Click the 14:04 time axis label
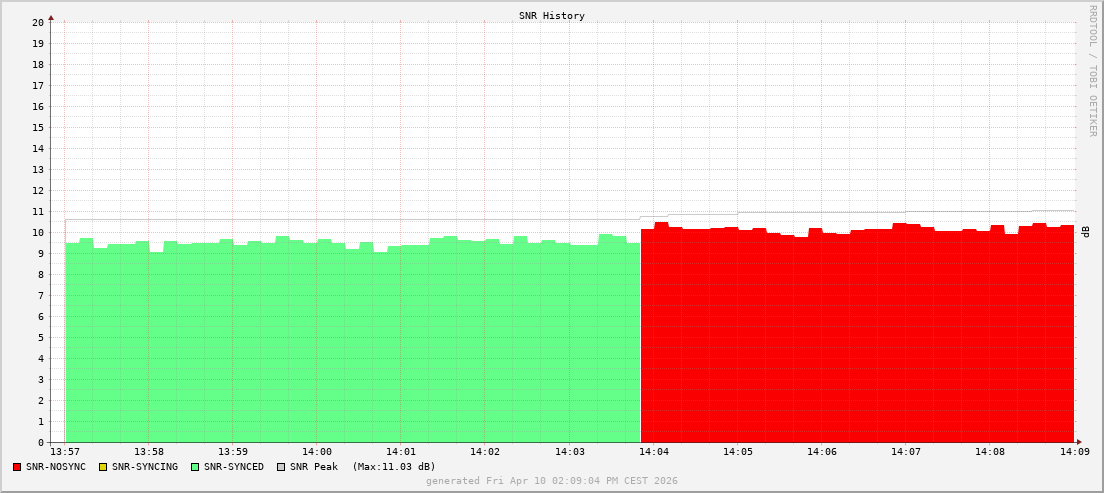Viewport: 1104px width, 493px height. (653, 452)
